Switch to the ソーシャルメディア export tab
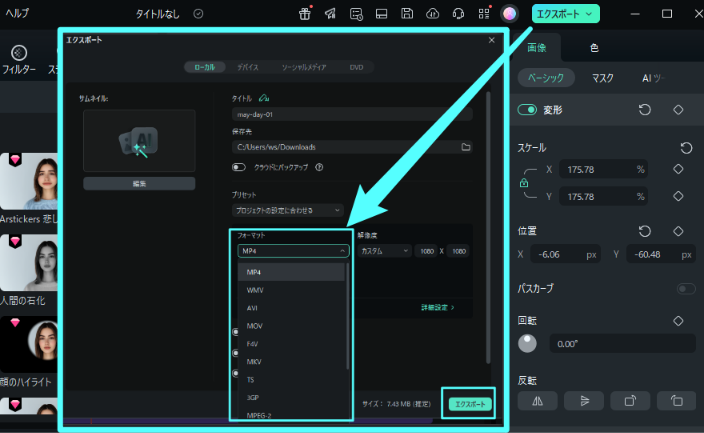 point(304,67)
